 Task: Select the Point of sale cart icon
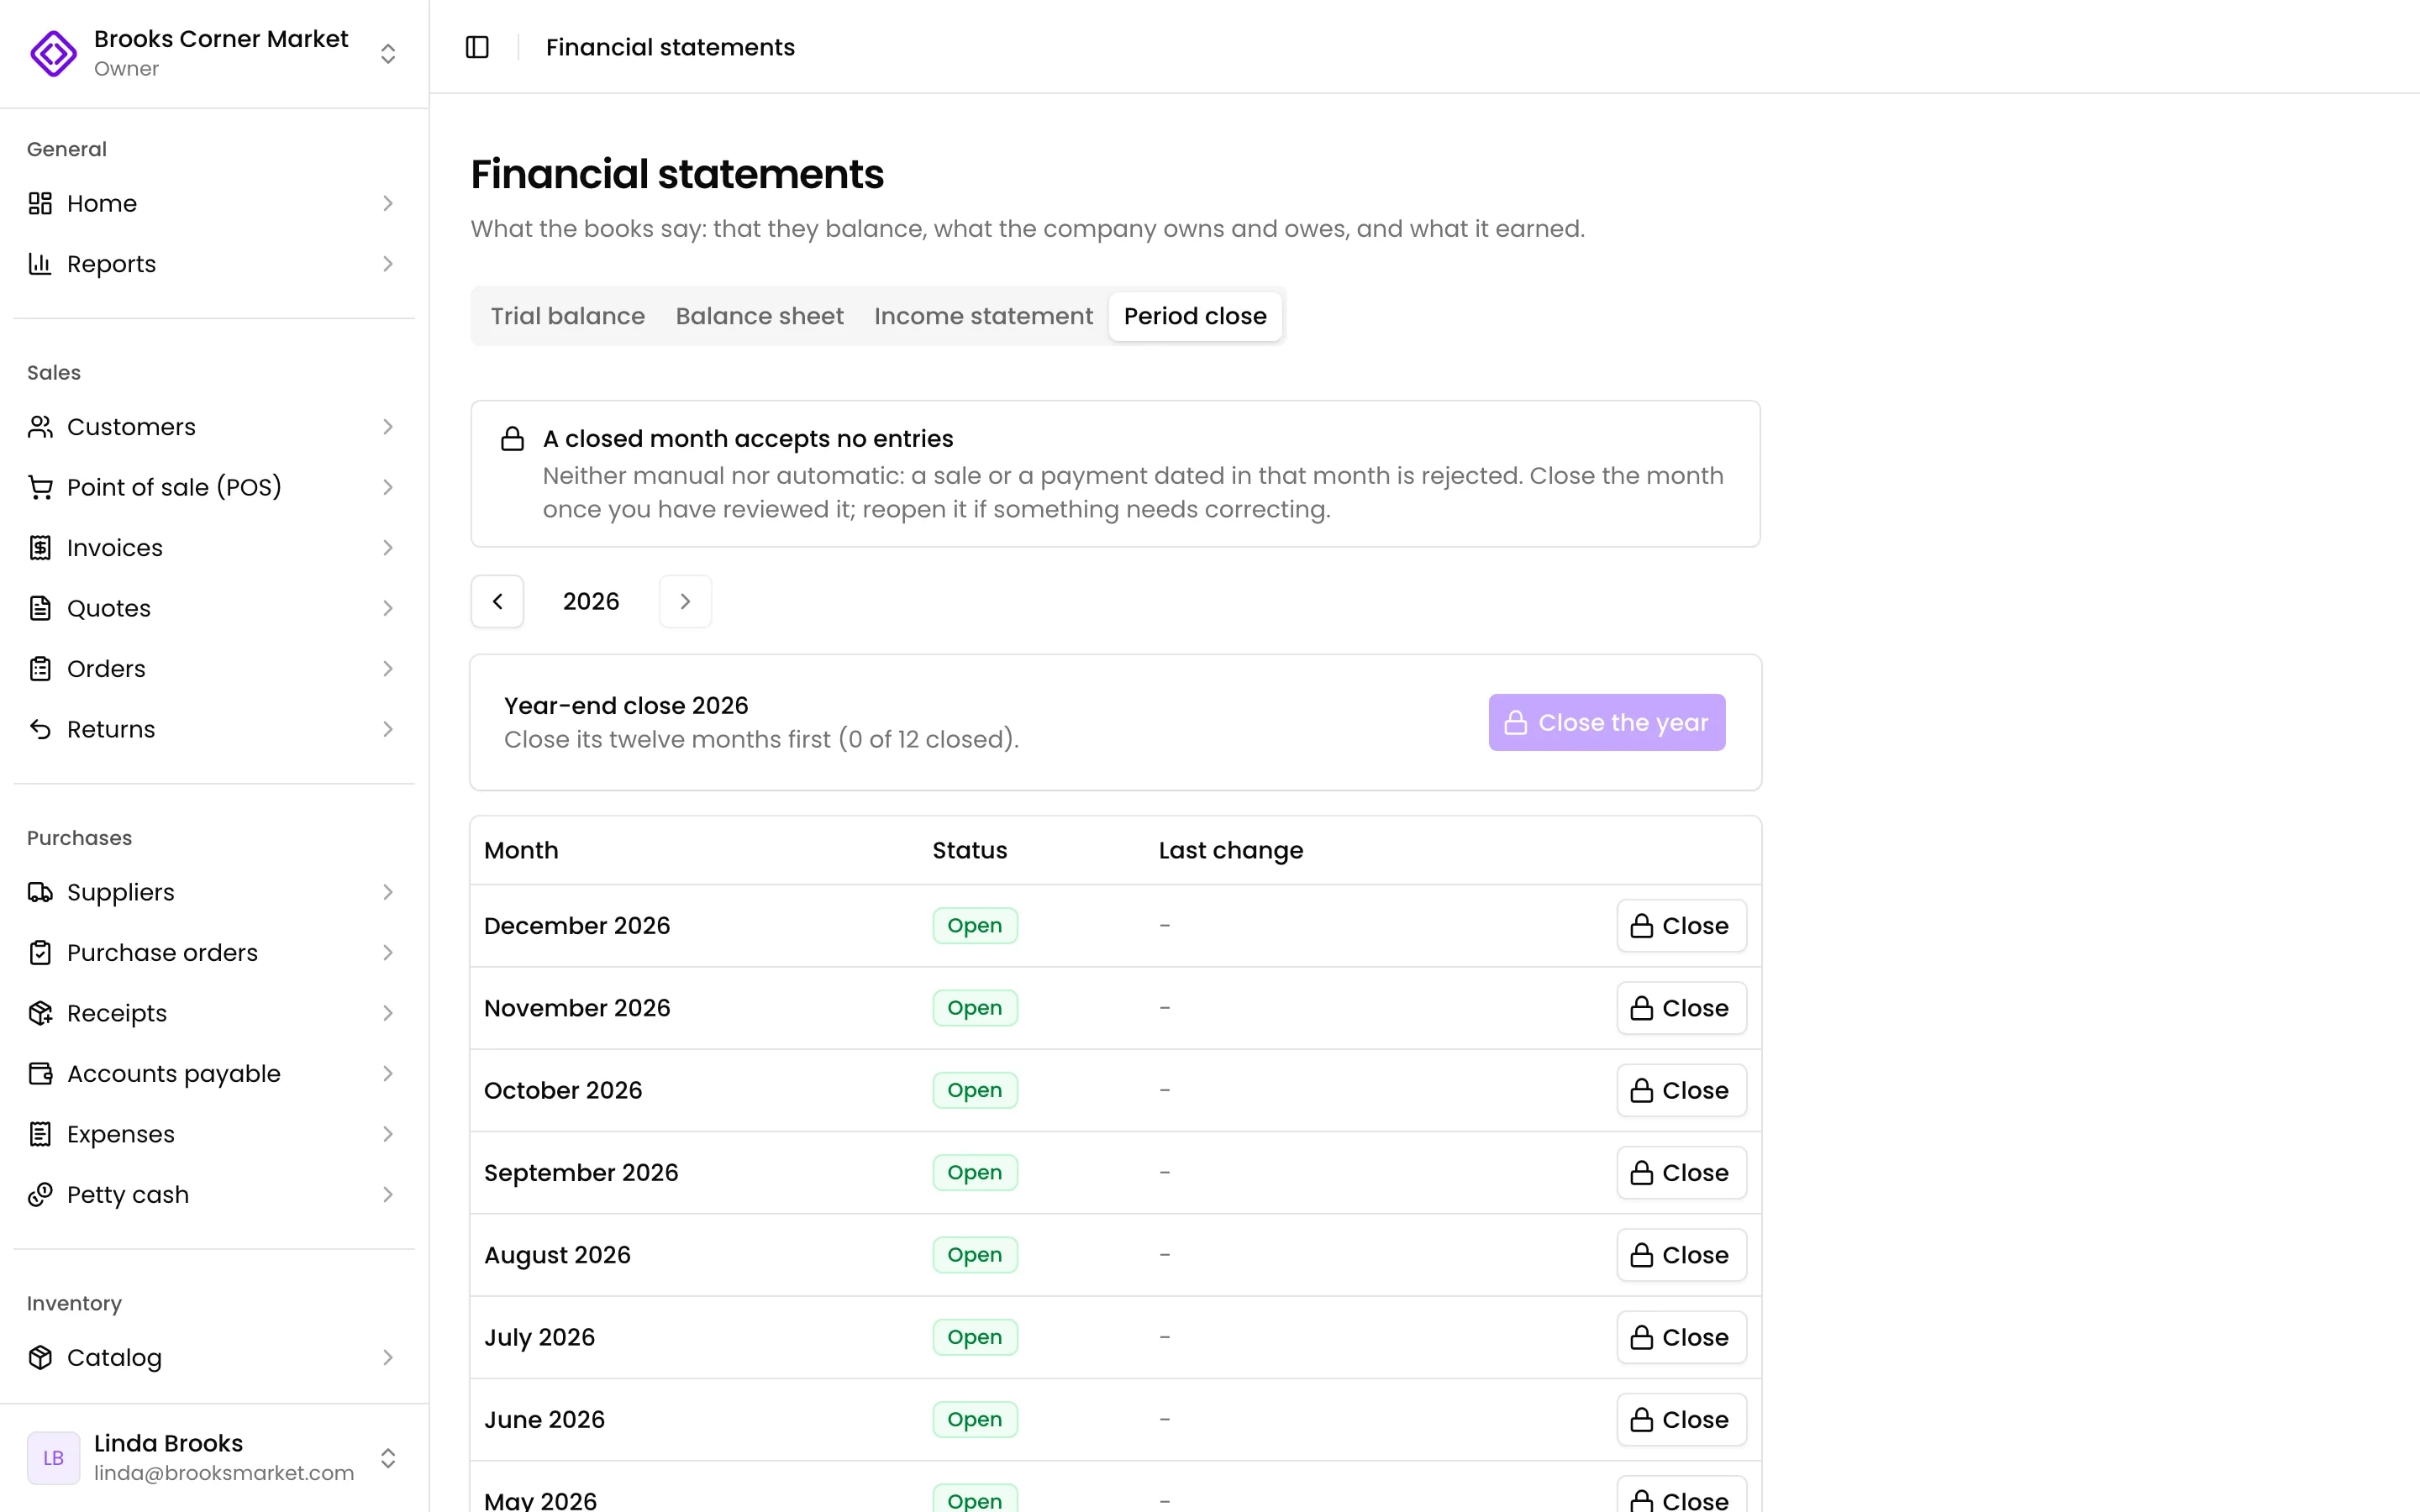[x=40, y=487]
